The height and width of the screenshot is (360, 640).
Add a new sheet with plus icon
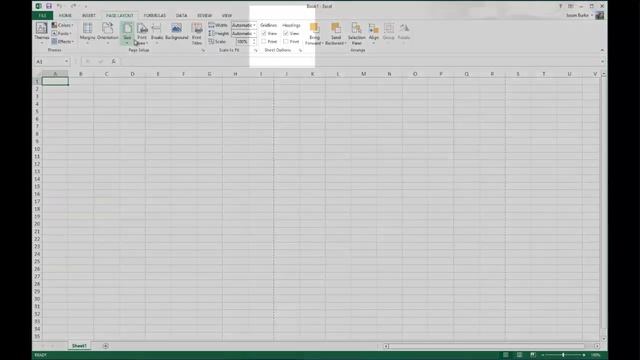[x=105, y=346]
